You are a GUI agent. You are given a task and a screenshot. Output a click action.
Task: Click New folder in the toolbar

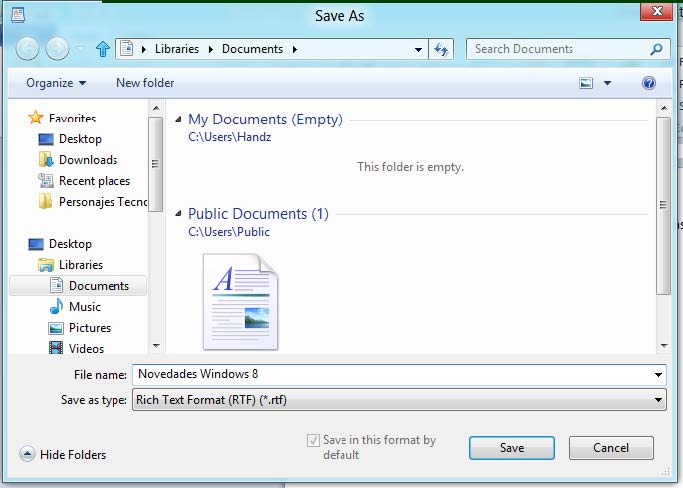[145, 83]
